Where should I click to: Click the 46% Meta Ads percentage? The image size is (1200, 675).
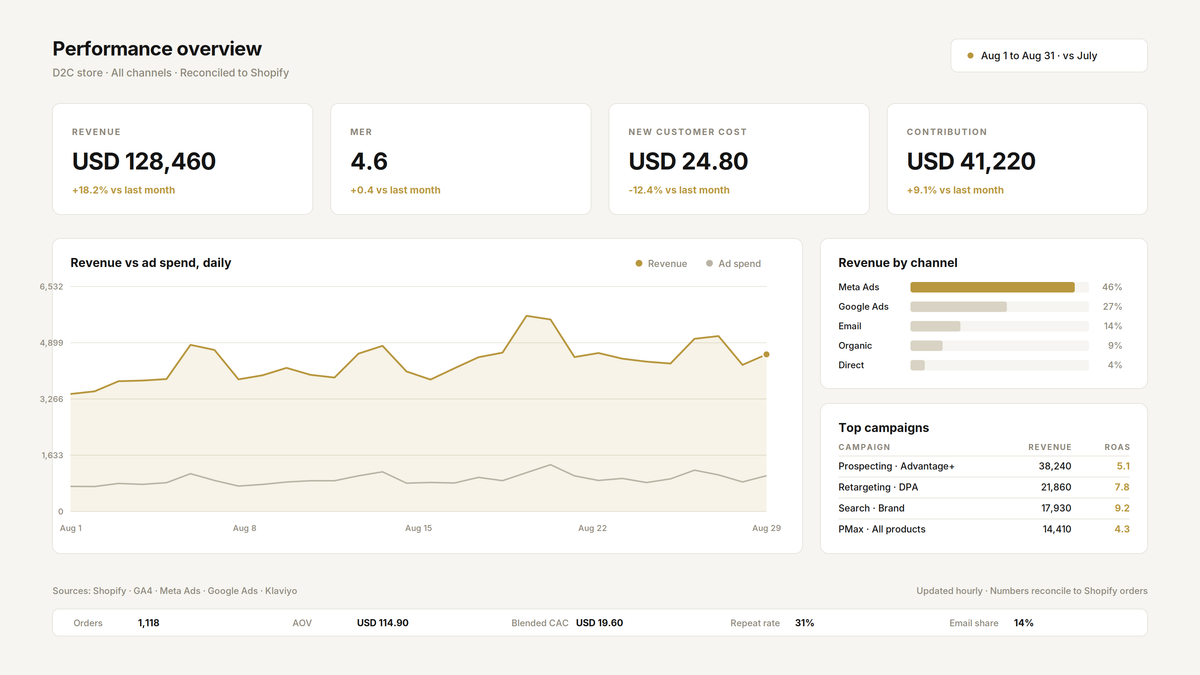(1112, 287)
